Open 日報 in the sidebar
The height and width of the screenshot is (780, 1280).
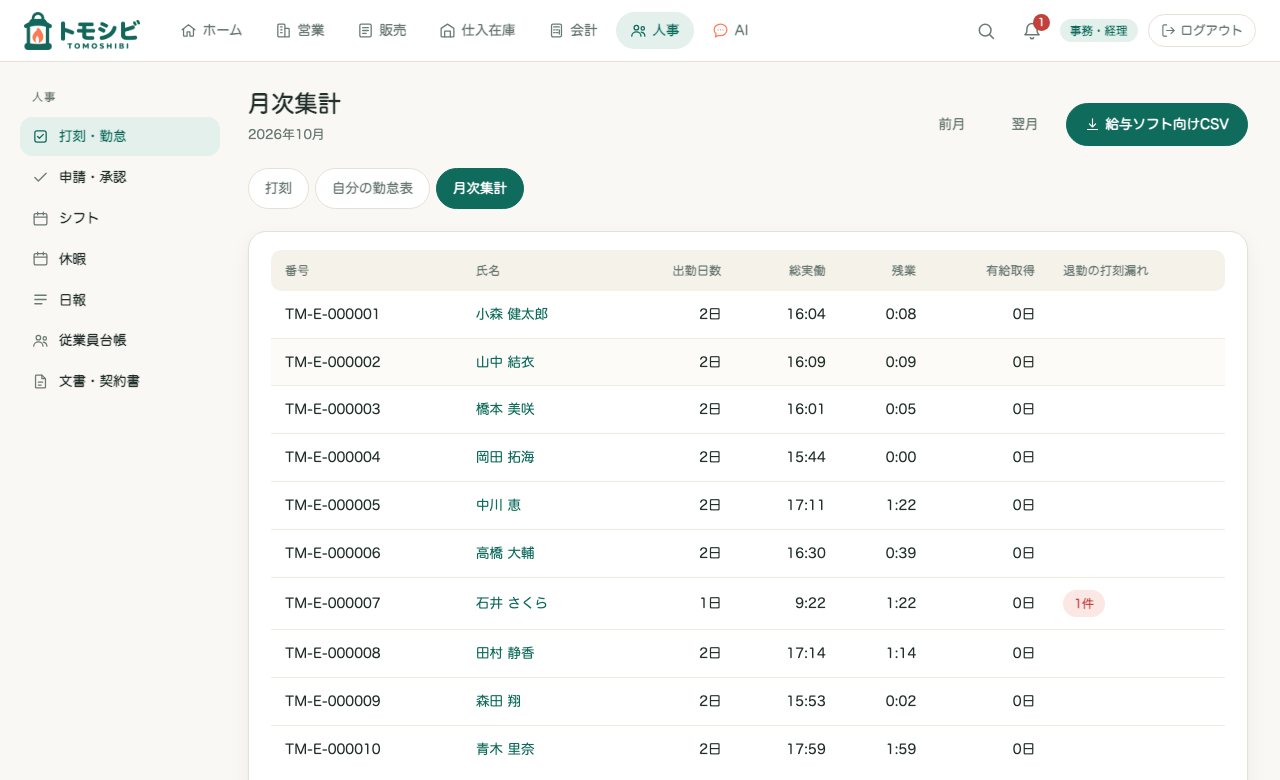coord(120,300)
